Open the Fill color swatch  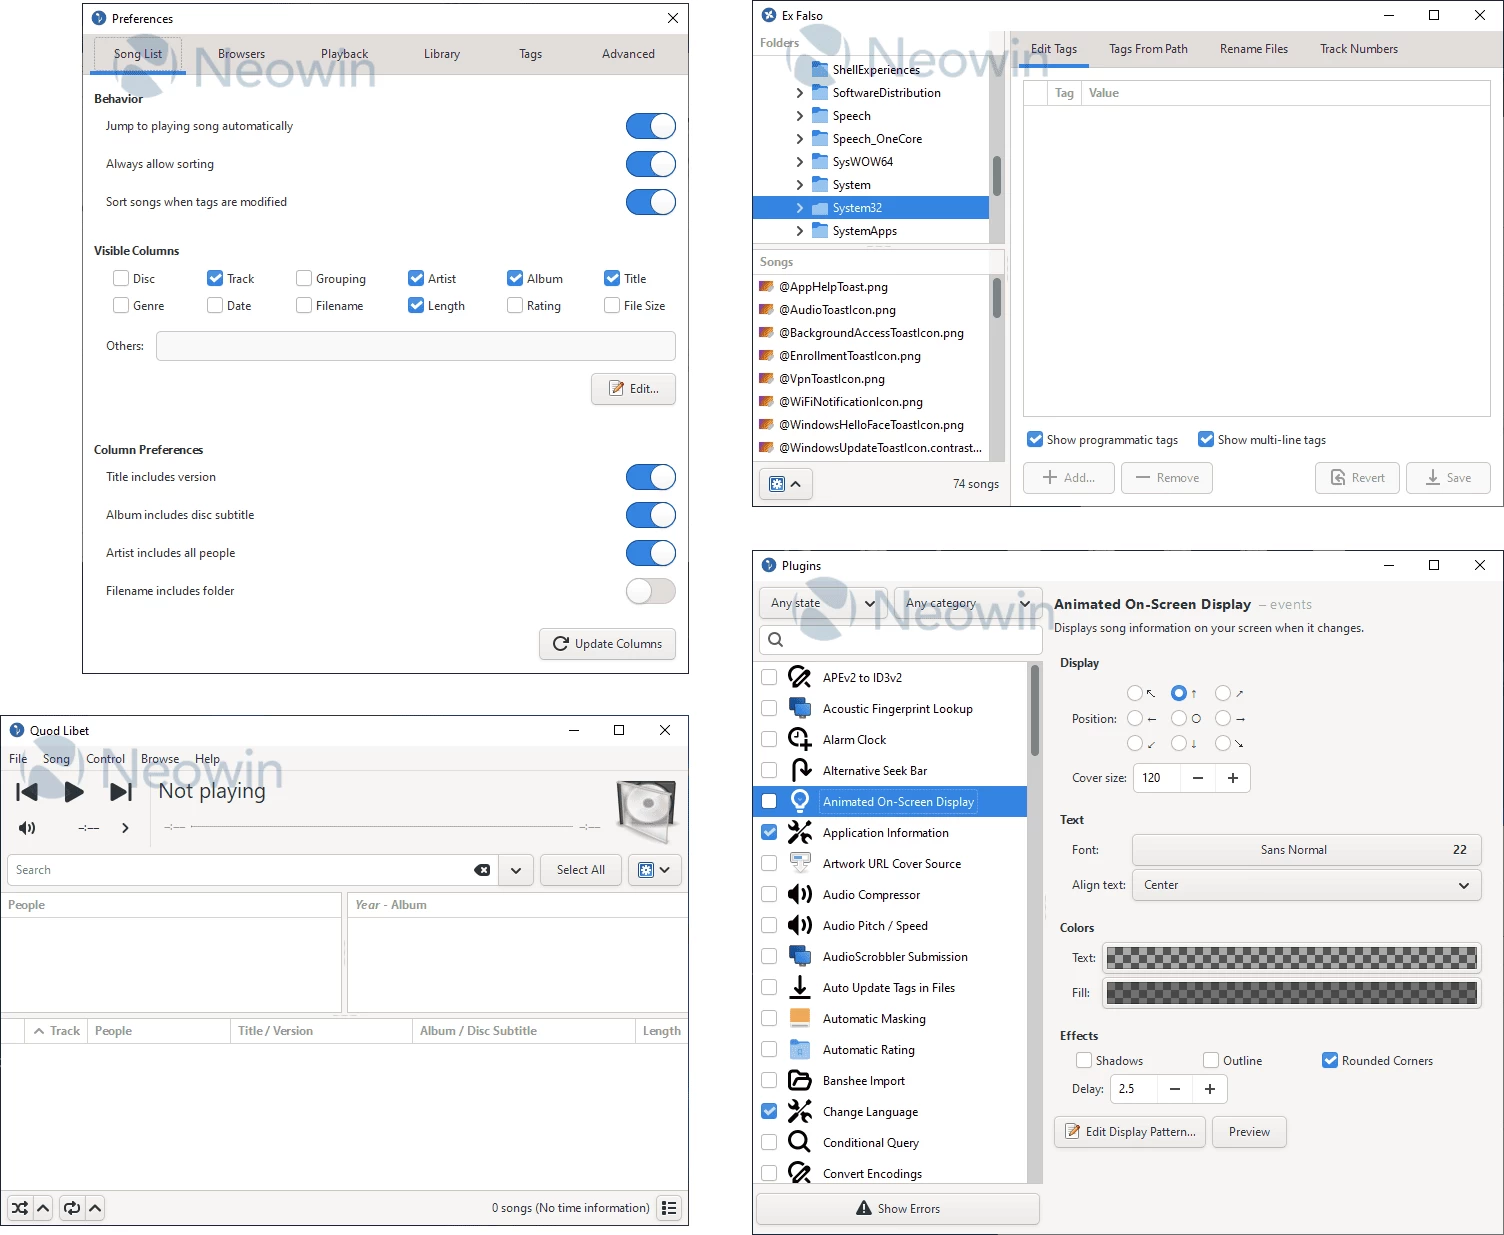pos(1292,993)
